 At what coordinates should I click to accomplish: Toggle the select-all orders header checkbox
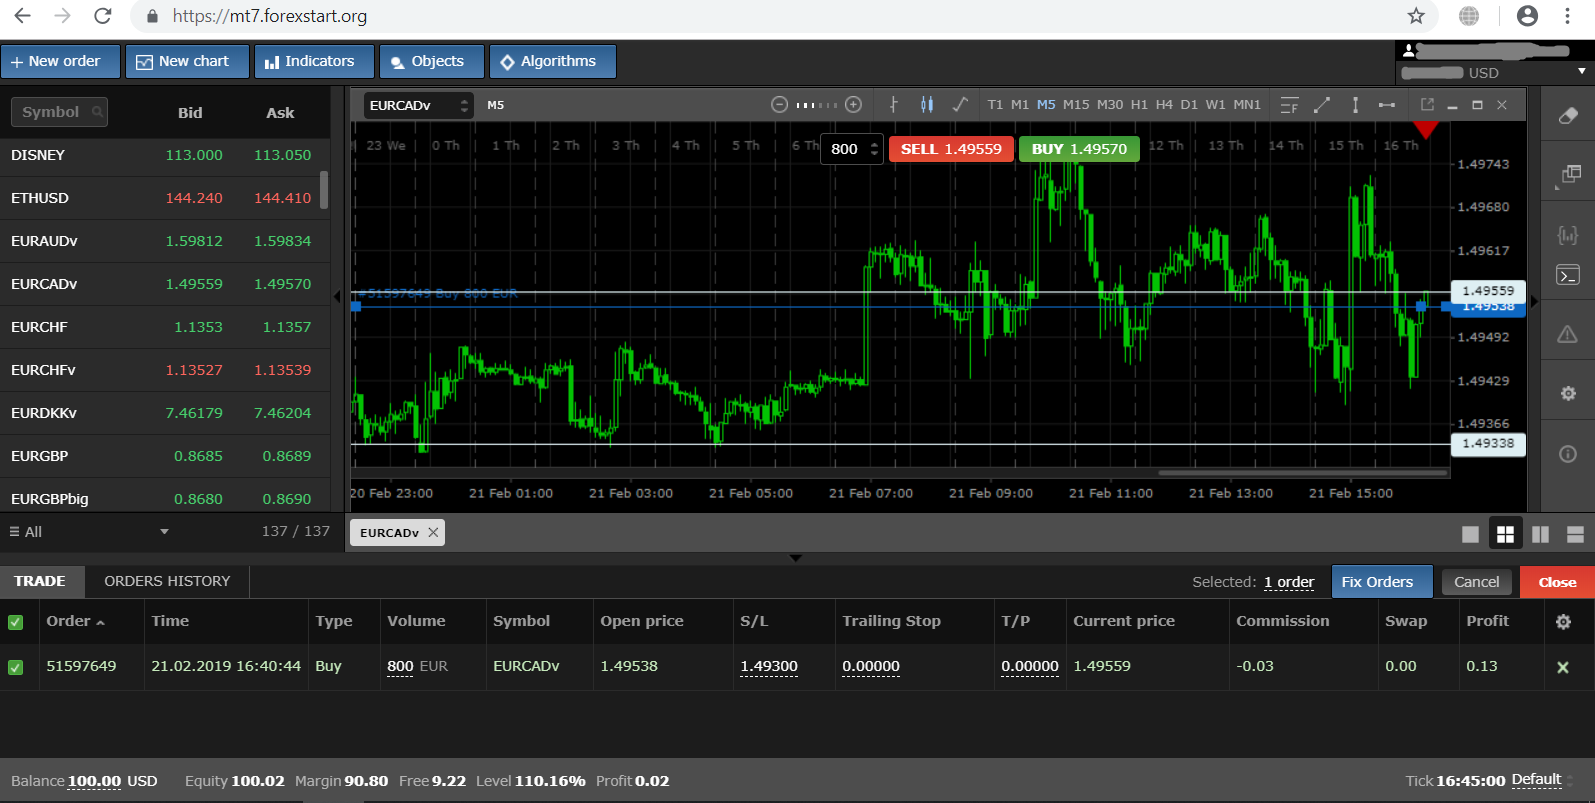pyautogui.click(x=15, y=622)
